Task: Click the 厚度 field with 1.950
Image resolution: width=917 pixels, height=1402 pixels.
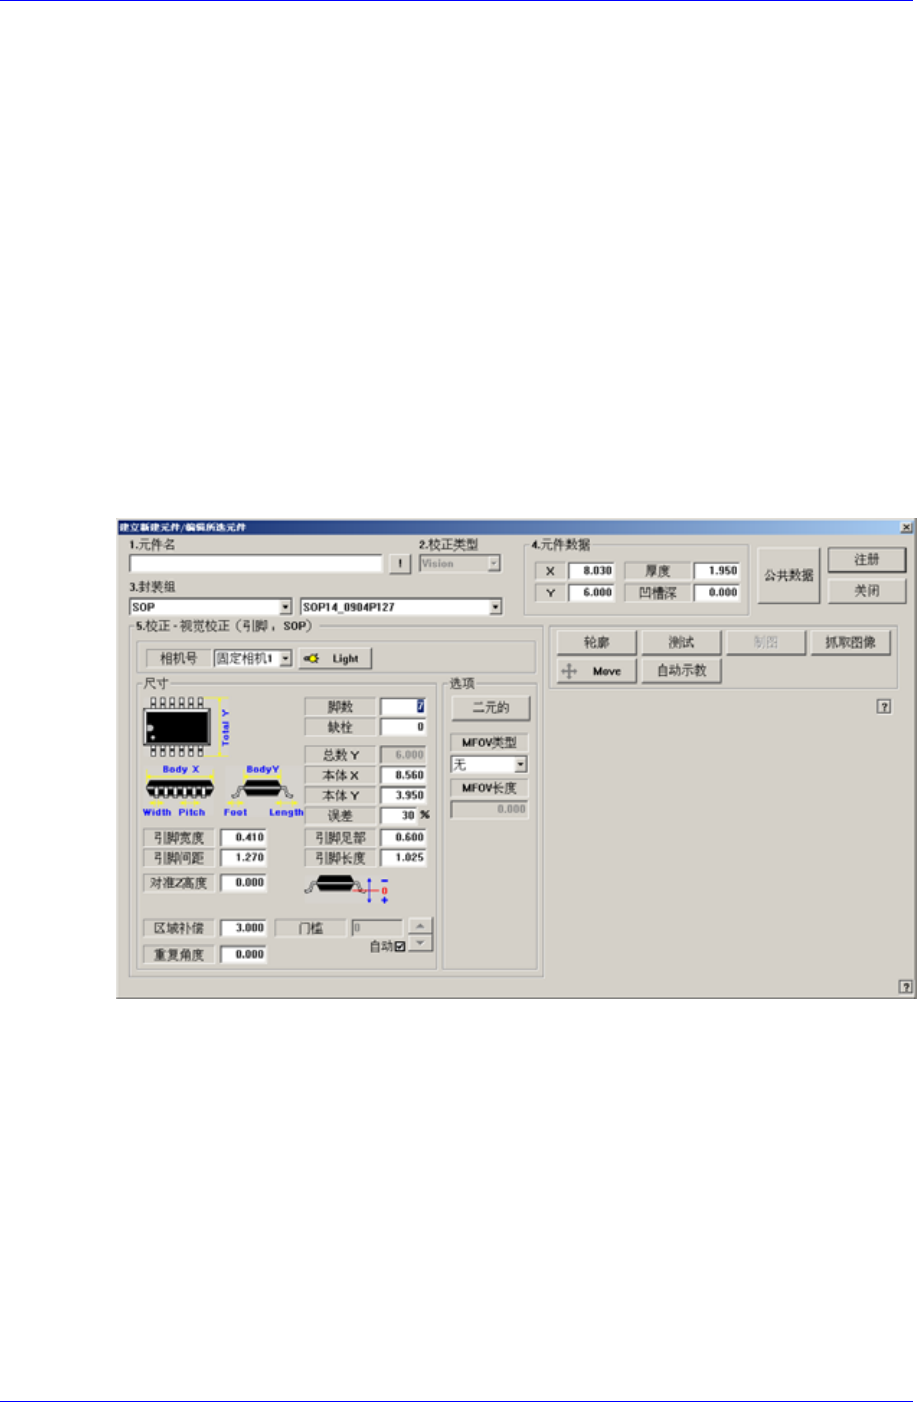Action: click(x=717, y=571)
